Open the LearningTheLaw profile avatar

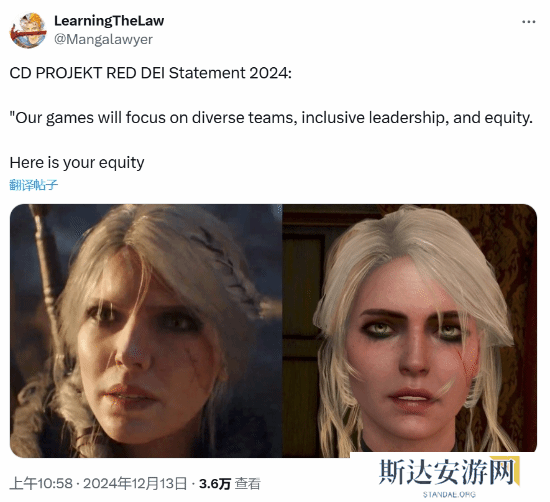pos(28,30)
